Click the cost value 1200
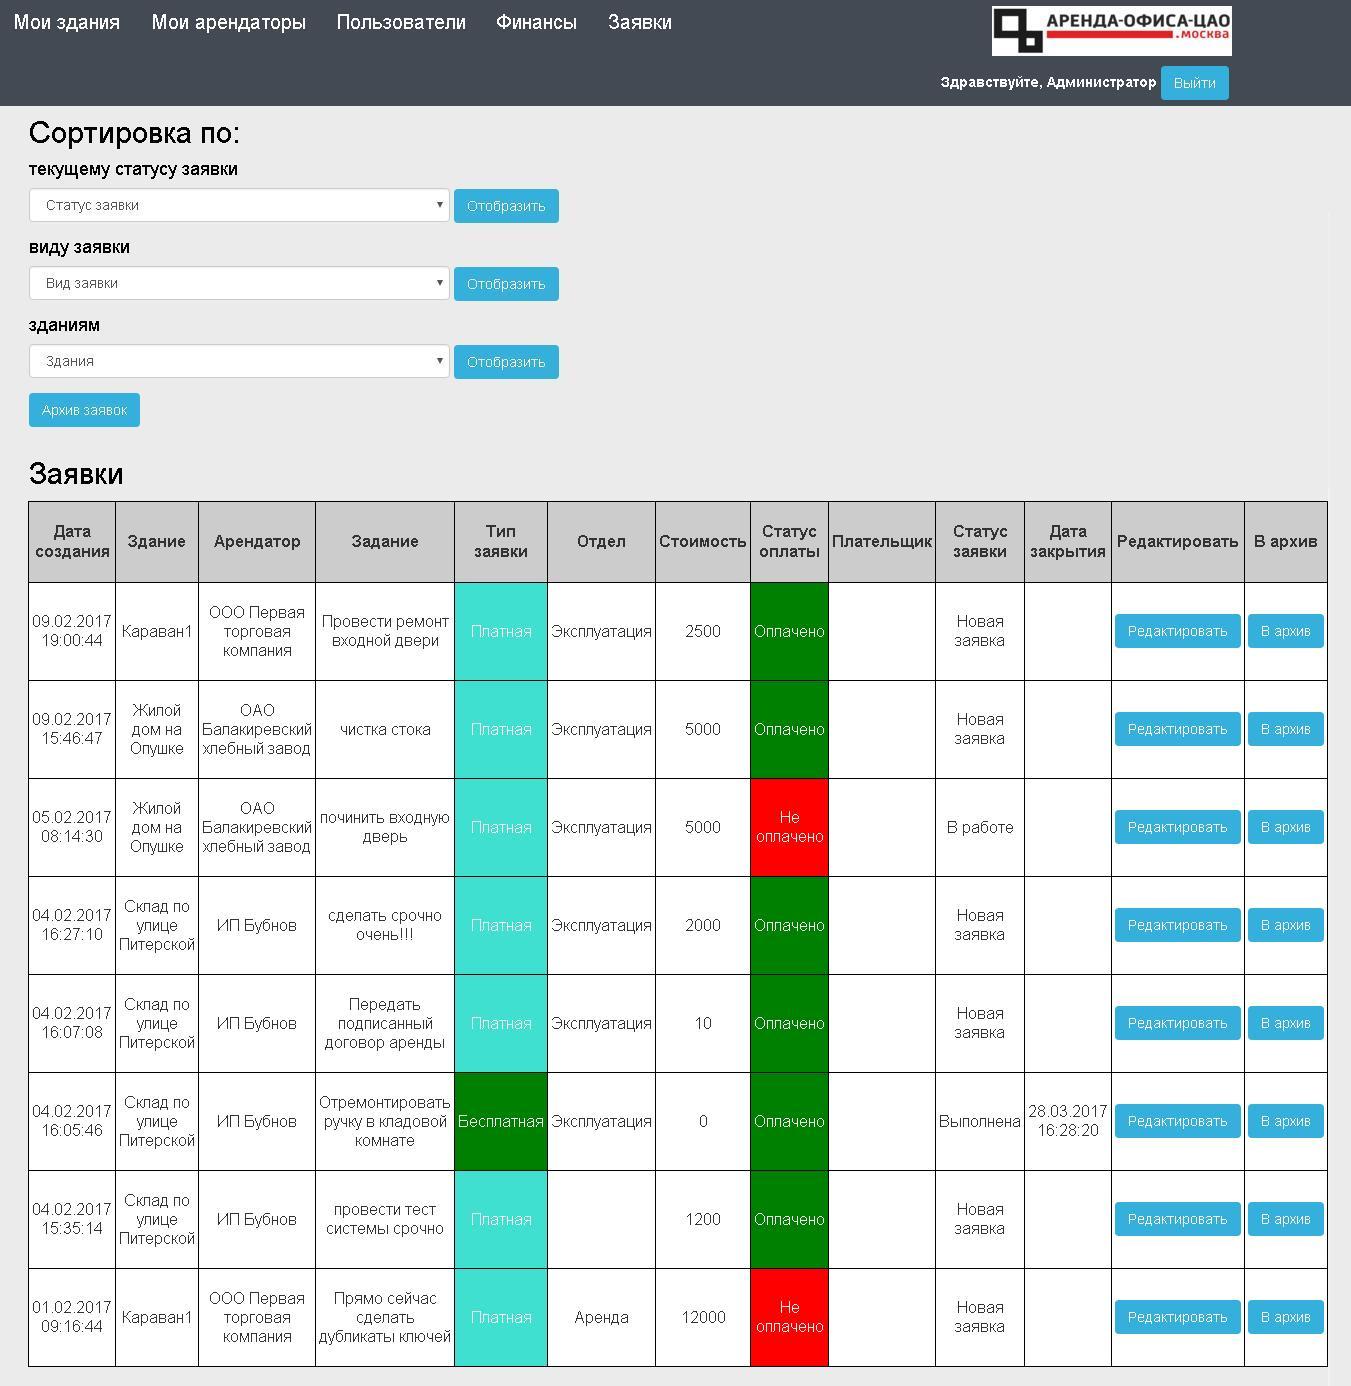Viewport: 1351px width, 1386px height. click(703, 1219)
